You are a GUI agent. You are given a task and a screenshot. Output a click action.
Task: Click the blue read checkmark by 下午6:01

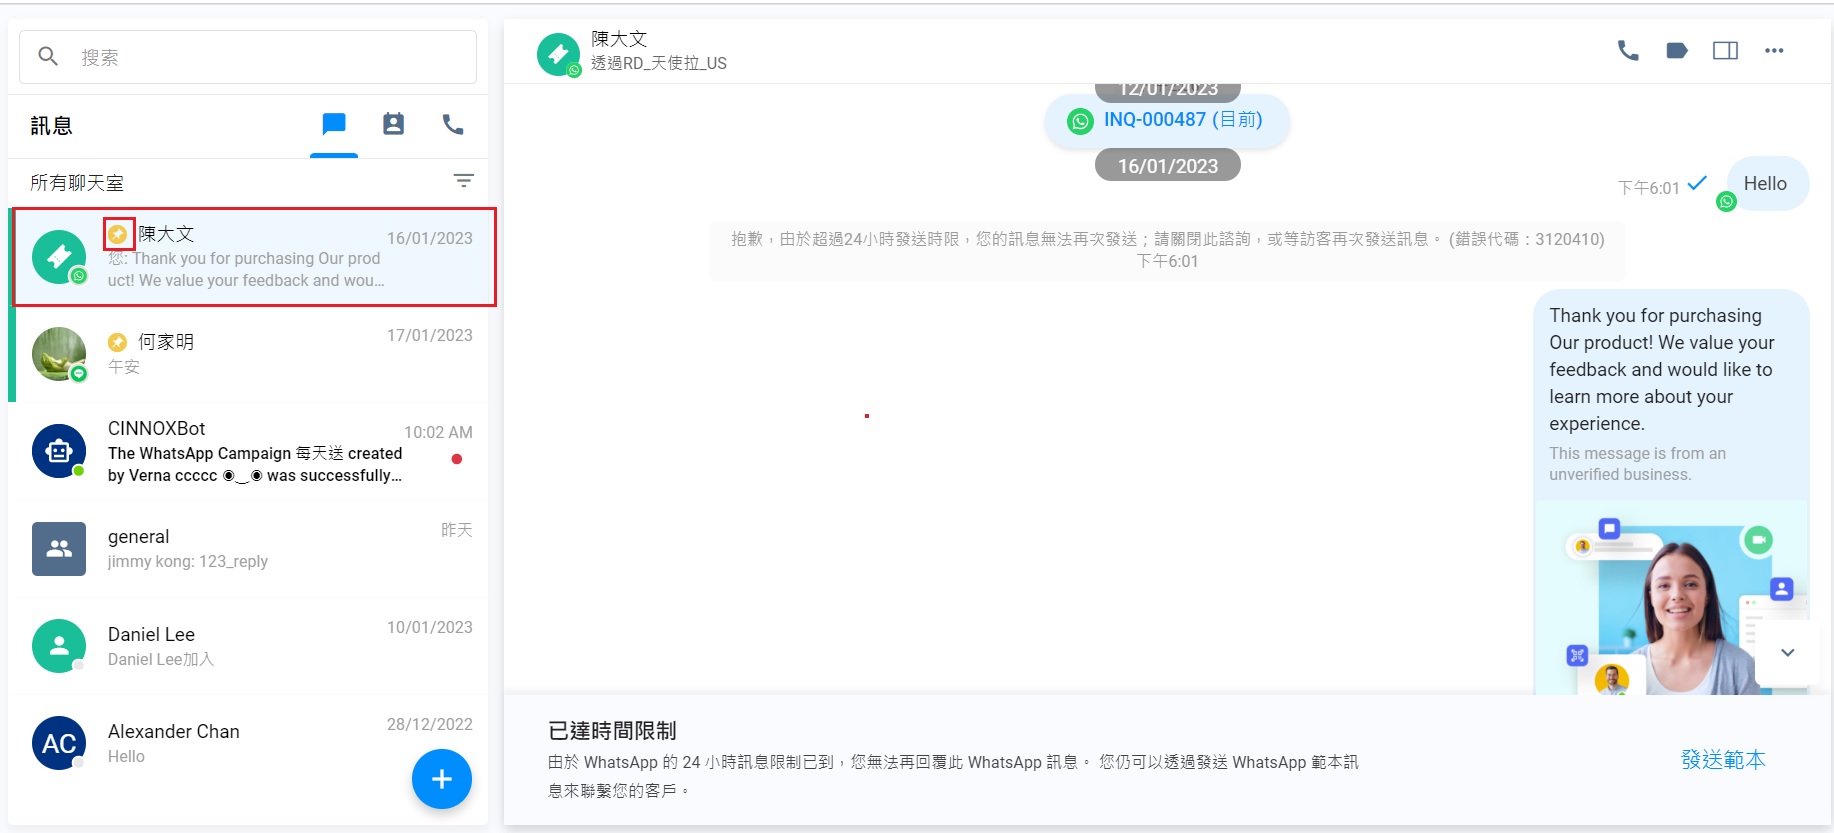tap(1697, 184)
